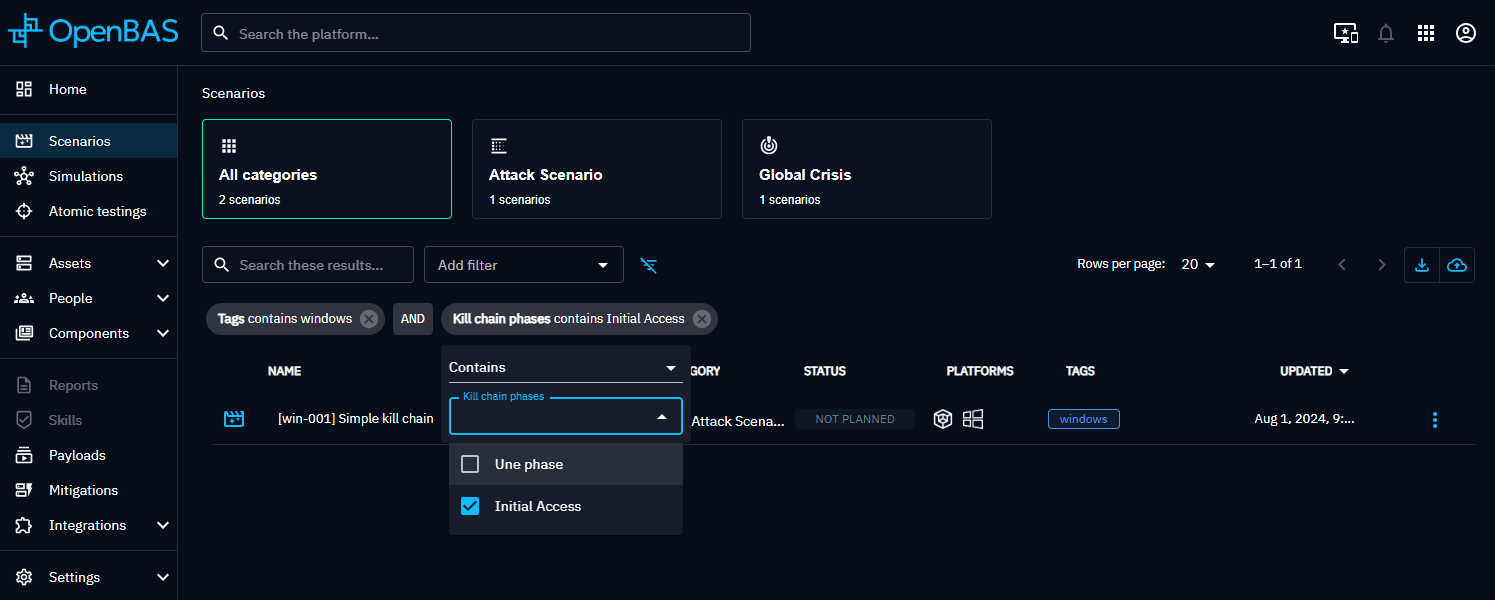Toggle the AND filter operator
Image resolution: width=1495 pixels, height=600 pixels.
pos(413,319)
